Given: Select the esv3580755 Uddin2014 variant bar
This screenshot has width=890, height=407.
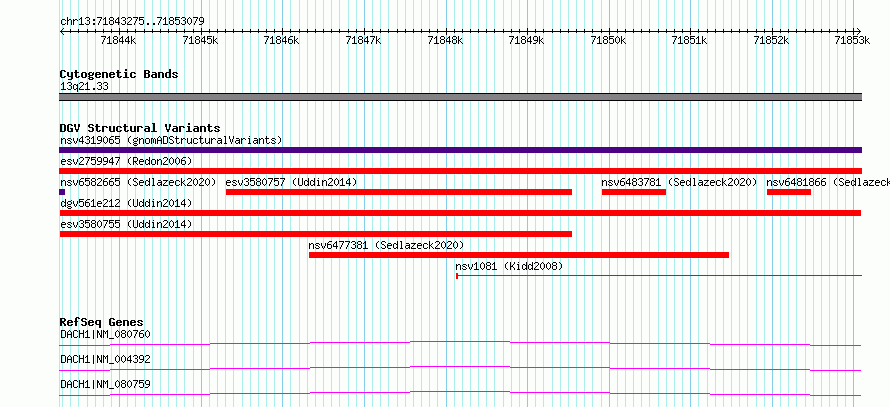Looking at the screenshot, I should [316, 234].
